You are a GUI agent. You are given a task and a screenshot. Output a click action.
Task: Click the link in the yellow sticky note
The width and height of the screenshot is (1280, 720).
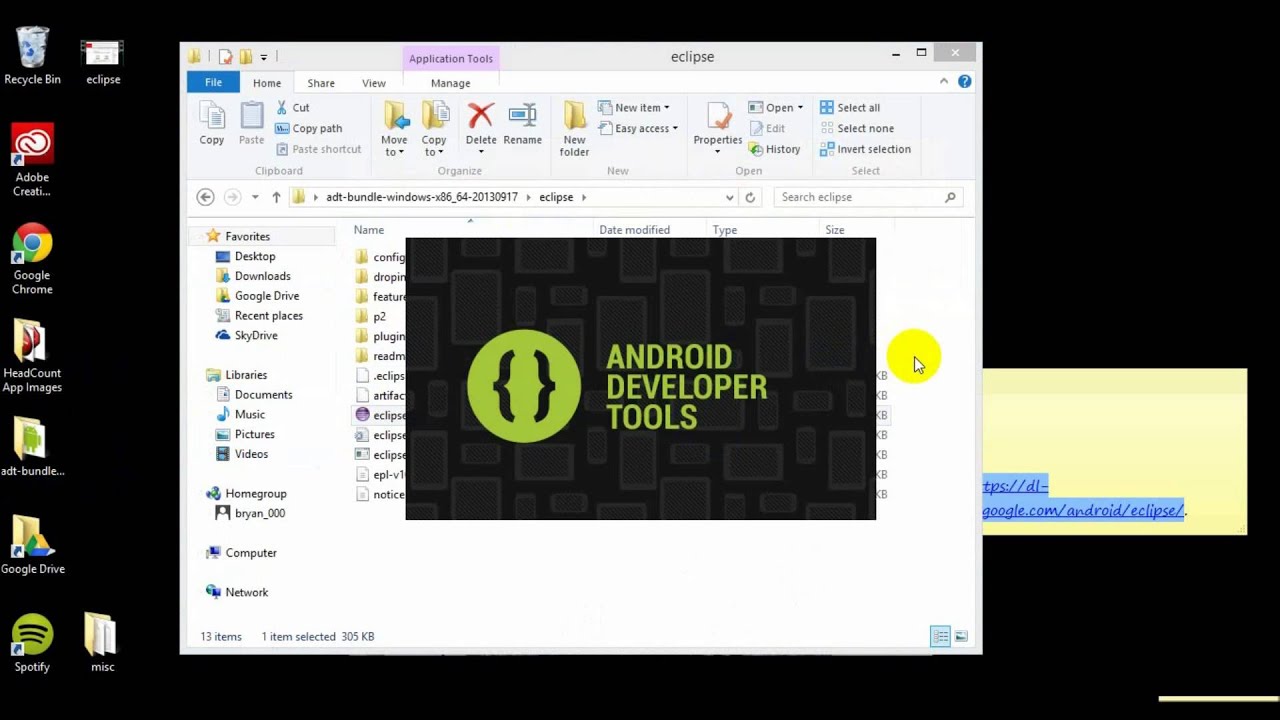coord(1083,498)
